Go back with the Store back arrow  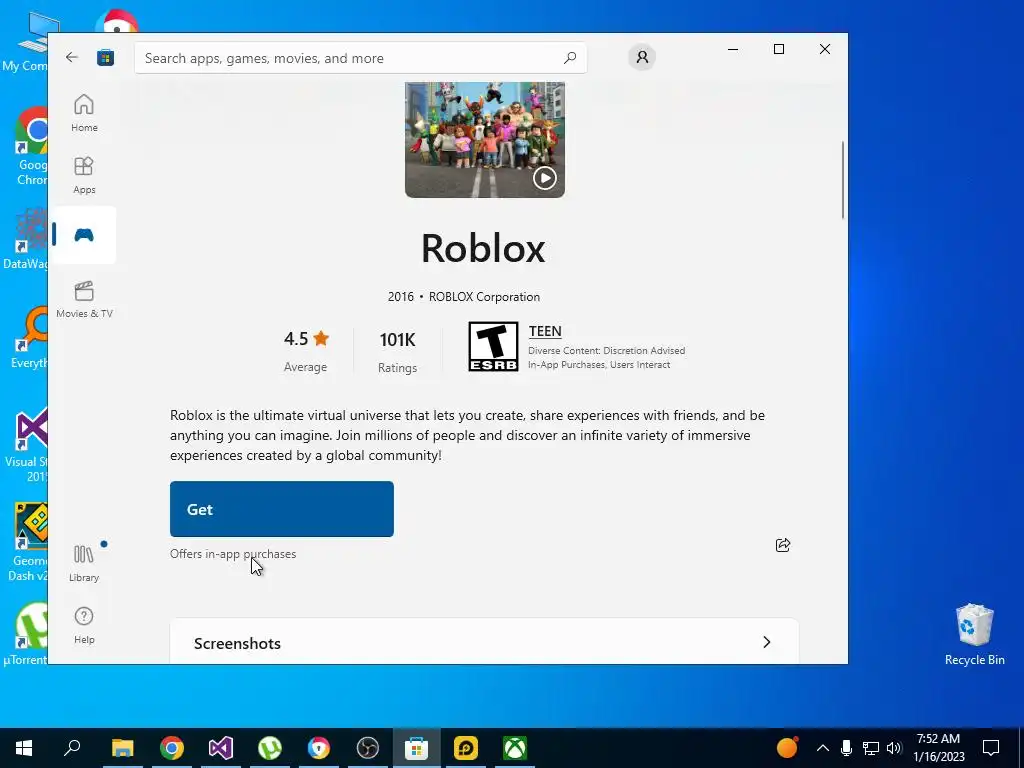(x=72, y=57)
